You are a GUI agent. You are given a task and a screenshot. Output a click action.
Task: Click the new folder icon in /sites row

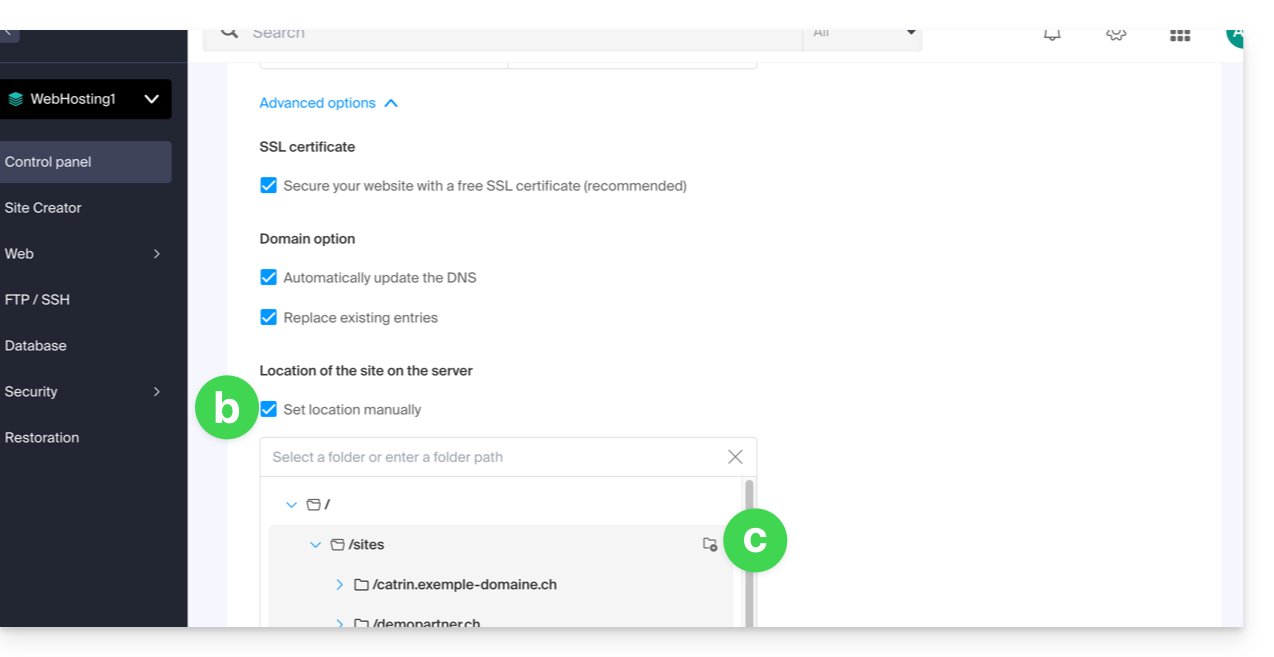tap(710, 545)
